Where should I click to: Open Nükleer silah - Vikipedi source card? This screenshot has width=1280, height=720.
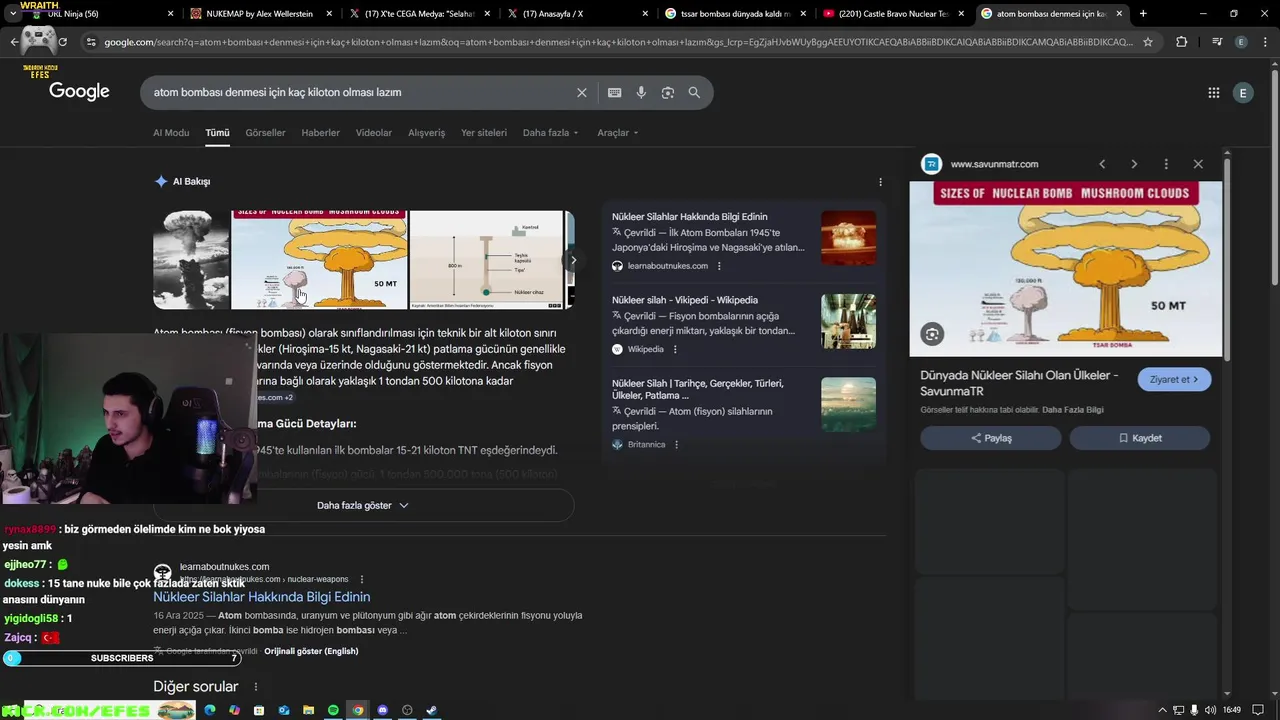coord(744,324)
